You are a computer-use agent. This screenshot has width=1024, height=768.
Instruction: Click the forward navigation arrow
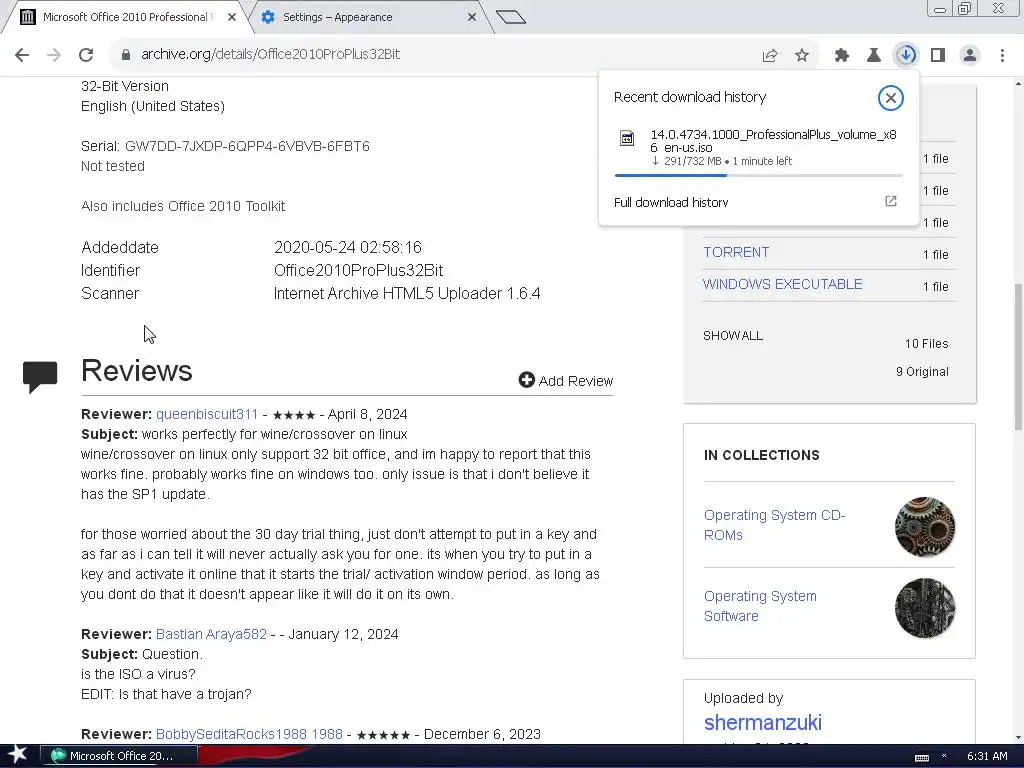click(x=54, y=55)
